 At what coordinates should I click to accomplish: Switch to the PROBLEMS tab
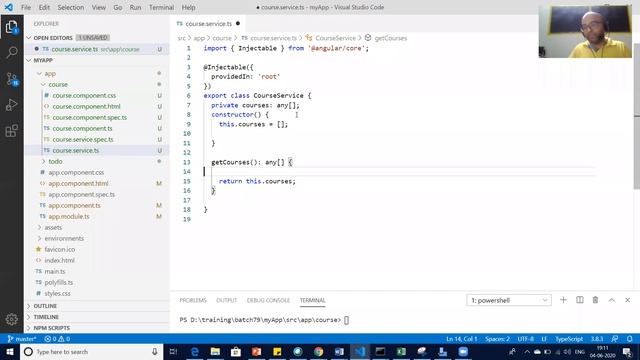click(193, 300)
